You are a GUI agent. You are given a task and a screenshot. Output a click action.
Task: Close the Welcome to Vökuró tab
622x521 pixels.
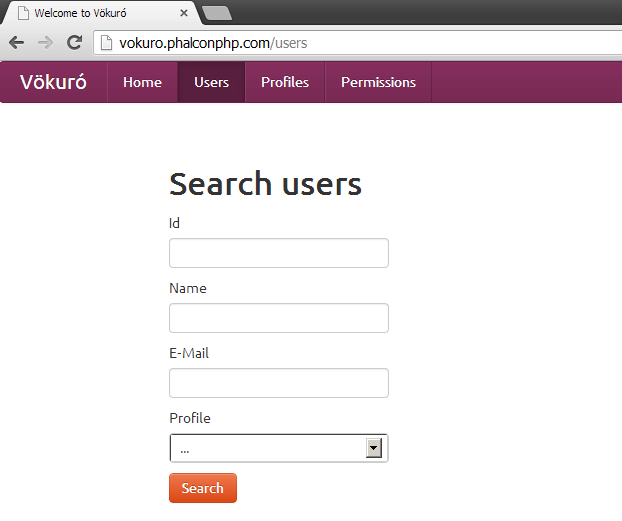(x=184, y=14)
